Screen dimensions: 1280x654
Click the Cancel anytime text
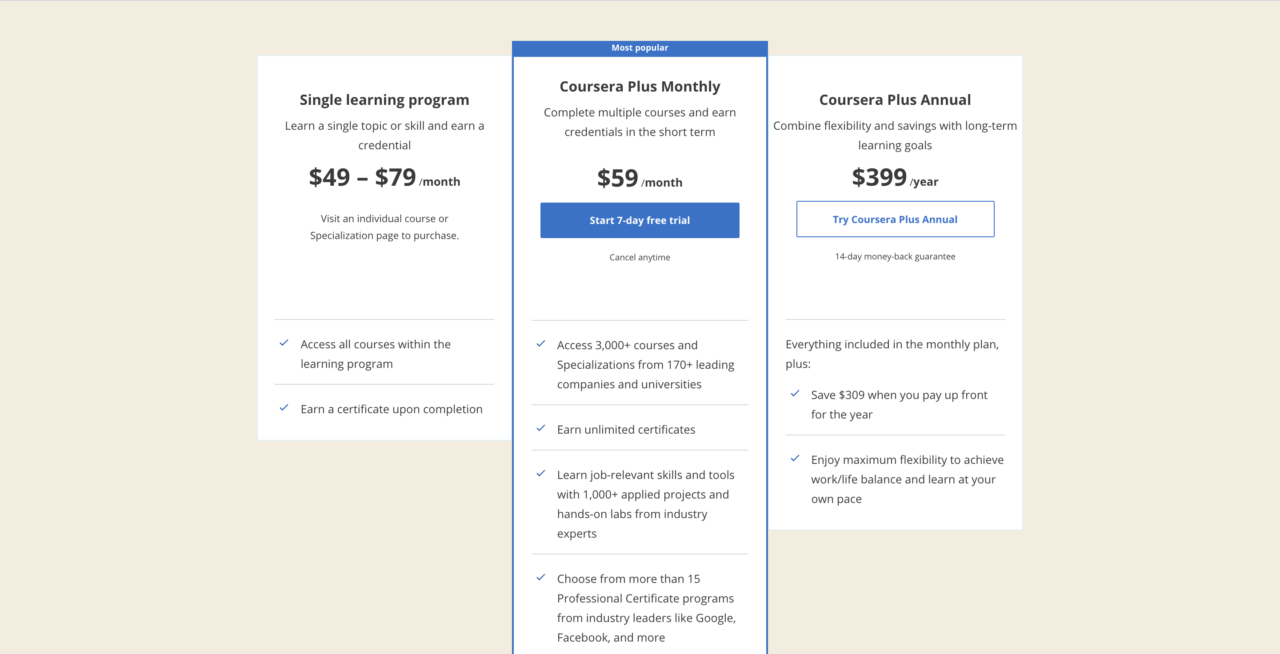(x=640, y=258)
